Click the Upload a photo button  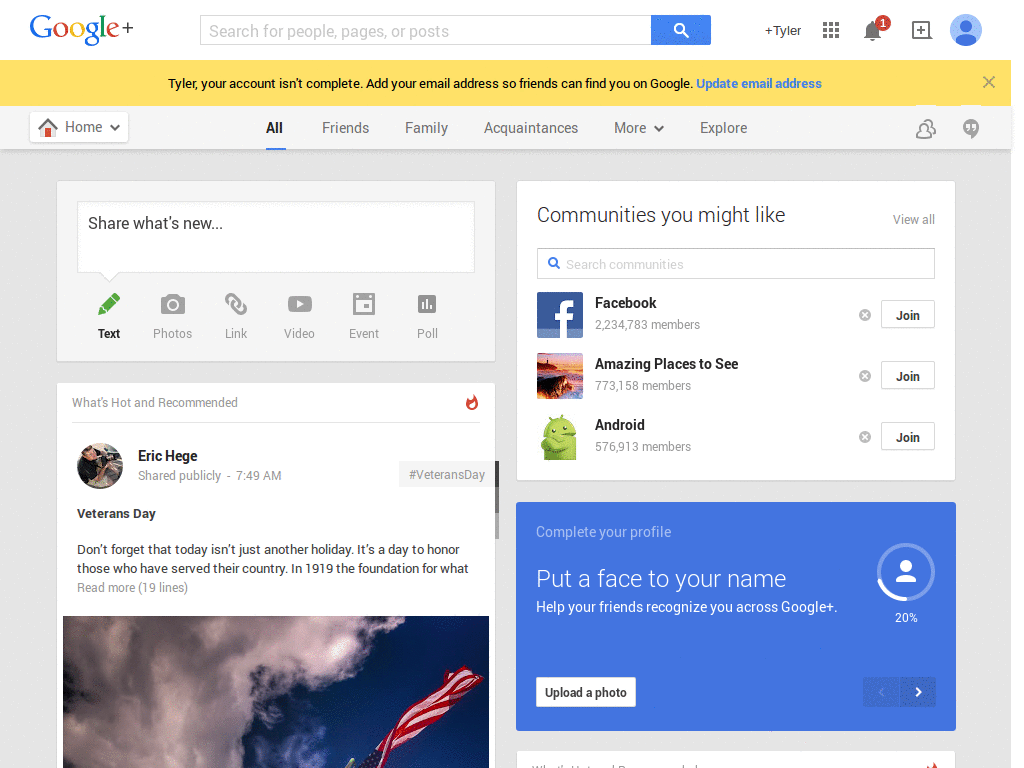point(586,692)
